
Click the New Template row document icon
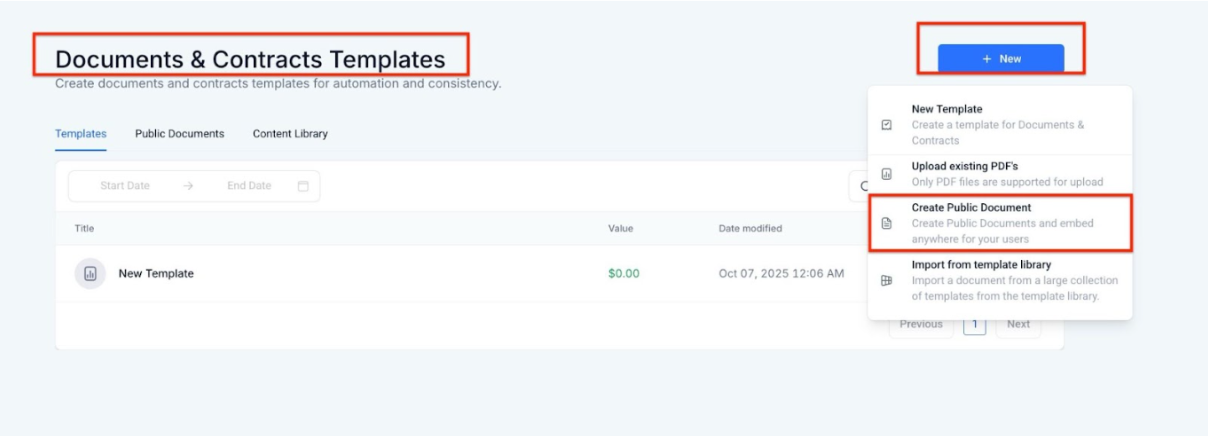click(90, 273)
